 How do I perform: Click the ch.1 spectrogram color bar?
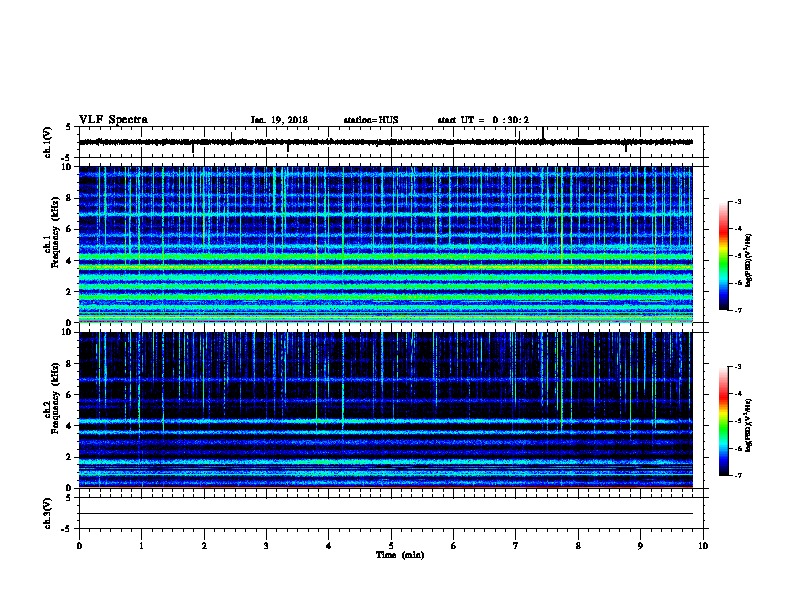pos(724,256)
